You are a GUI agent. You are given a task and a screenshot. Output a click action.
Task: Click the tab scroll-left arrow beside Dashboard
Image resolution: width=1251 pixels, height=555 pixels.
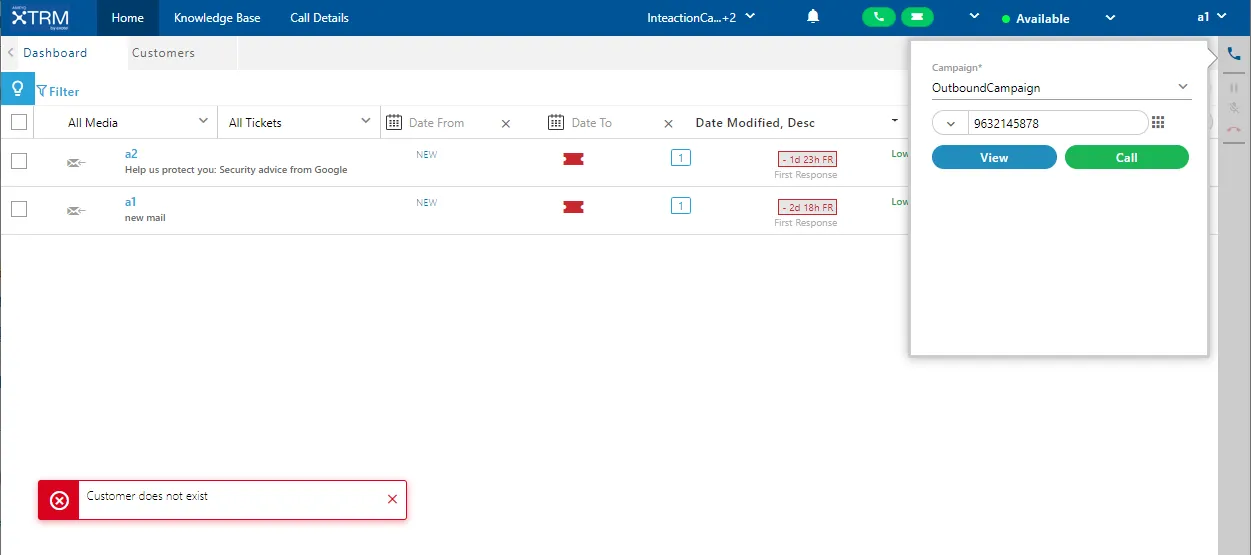(10, 53)
